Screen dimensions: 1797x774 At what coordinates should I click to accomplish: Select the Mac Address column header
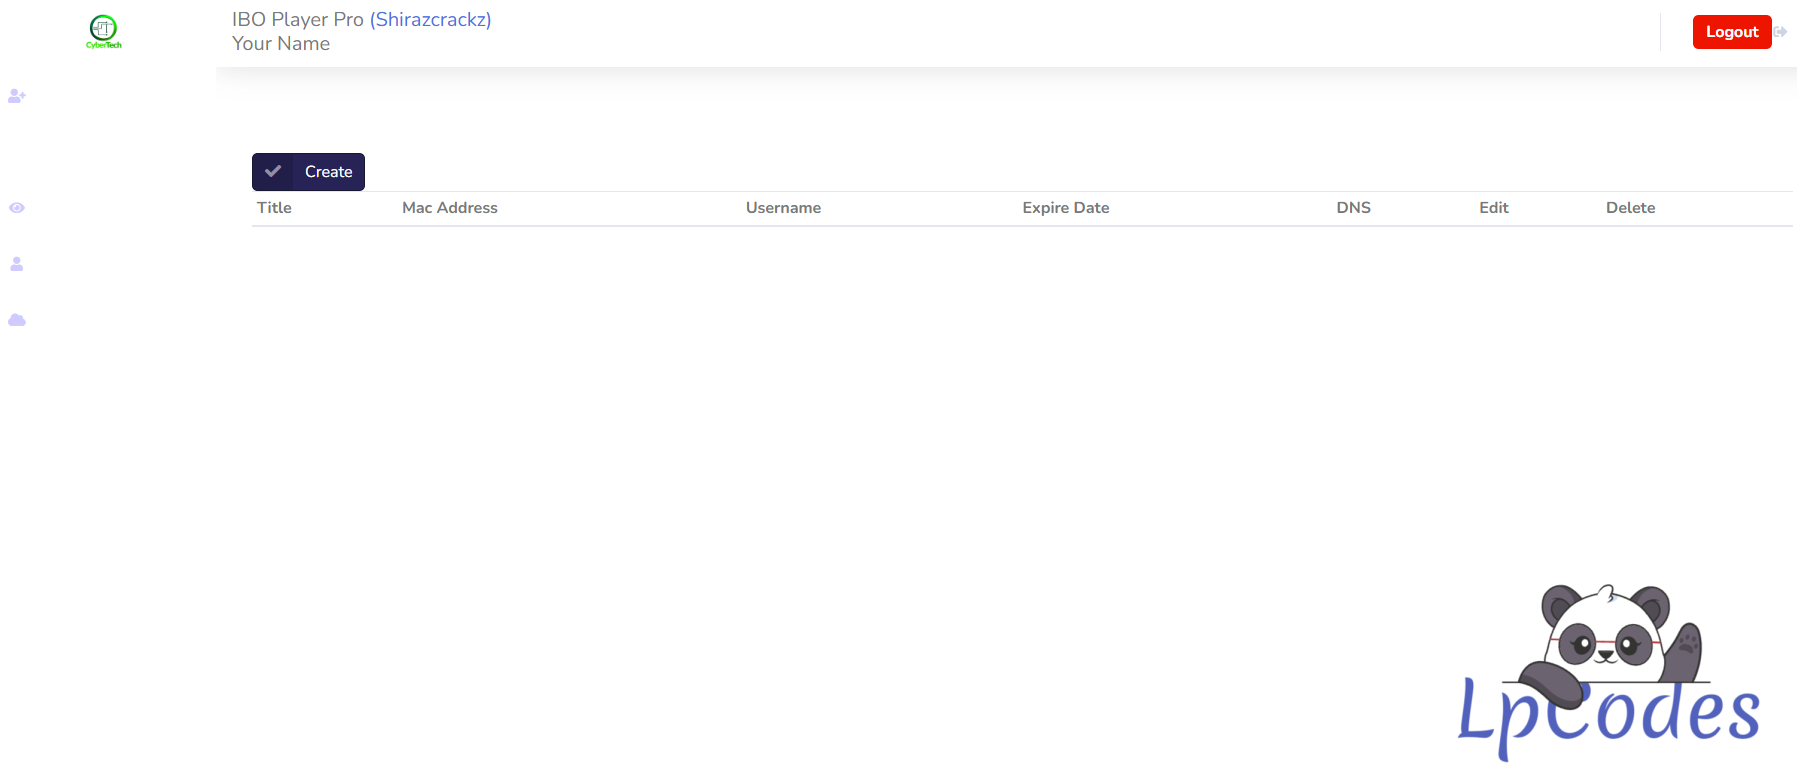450,208
